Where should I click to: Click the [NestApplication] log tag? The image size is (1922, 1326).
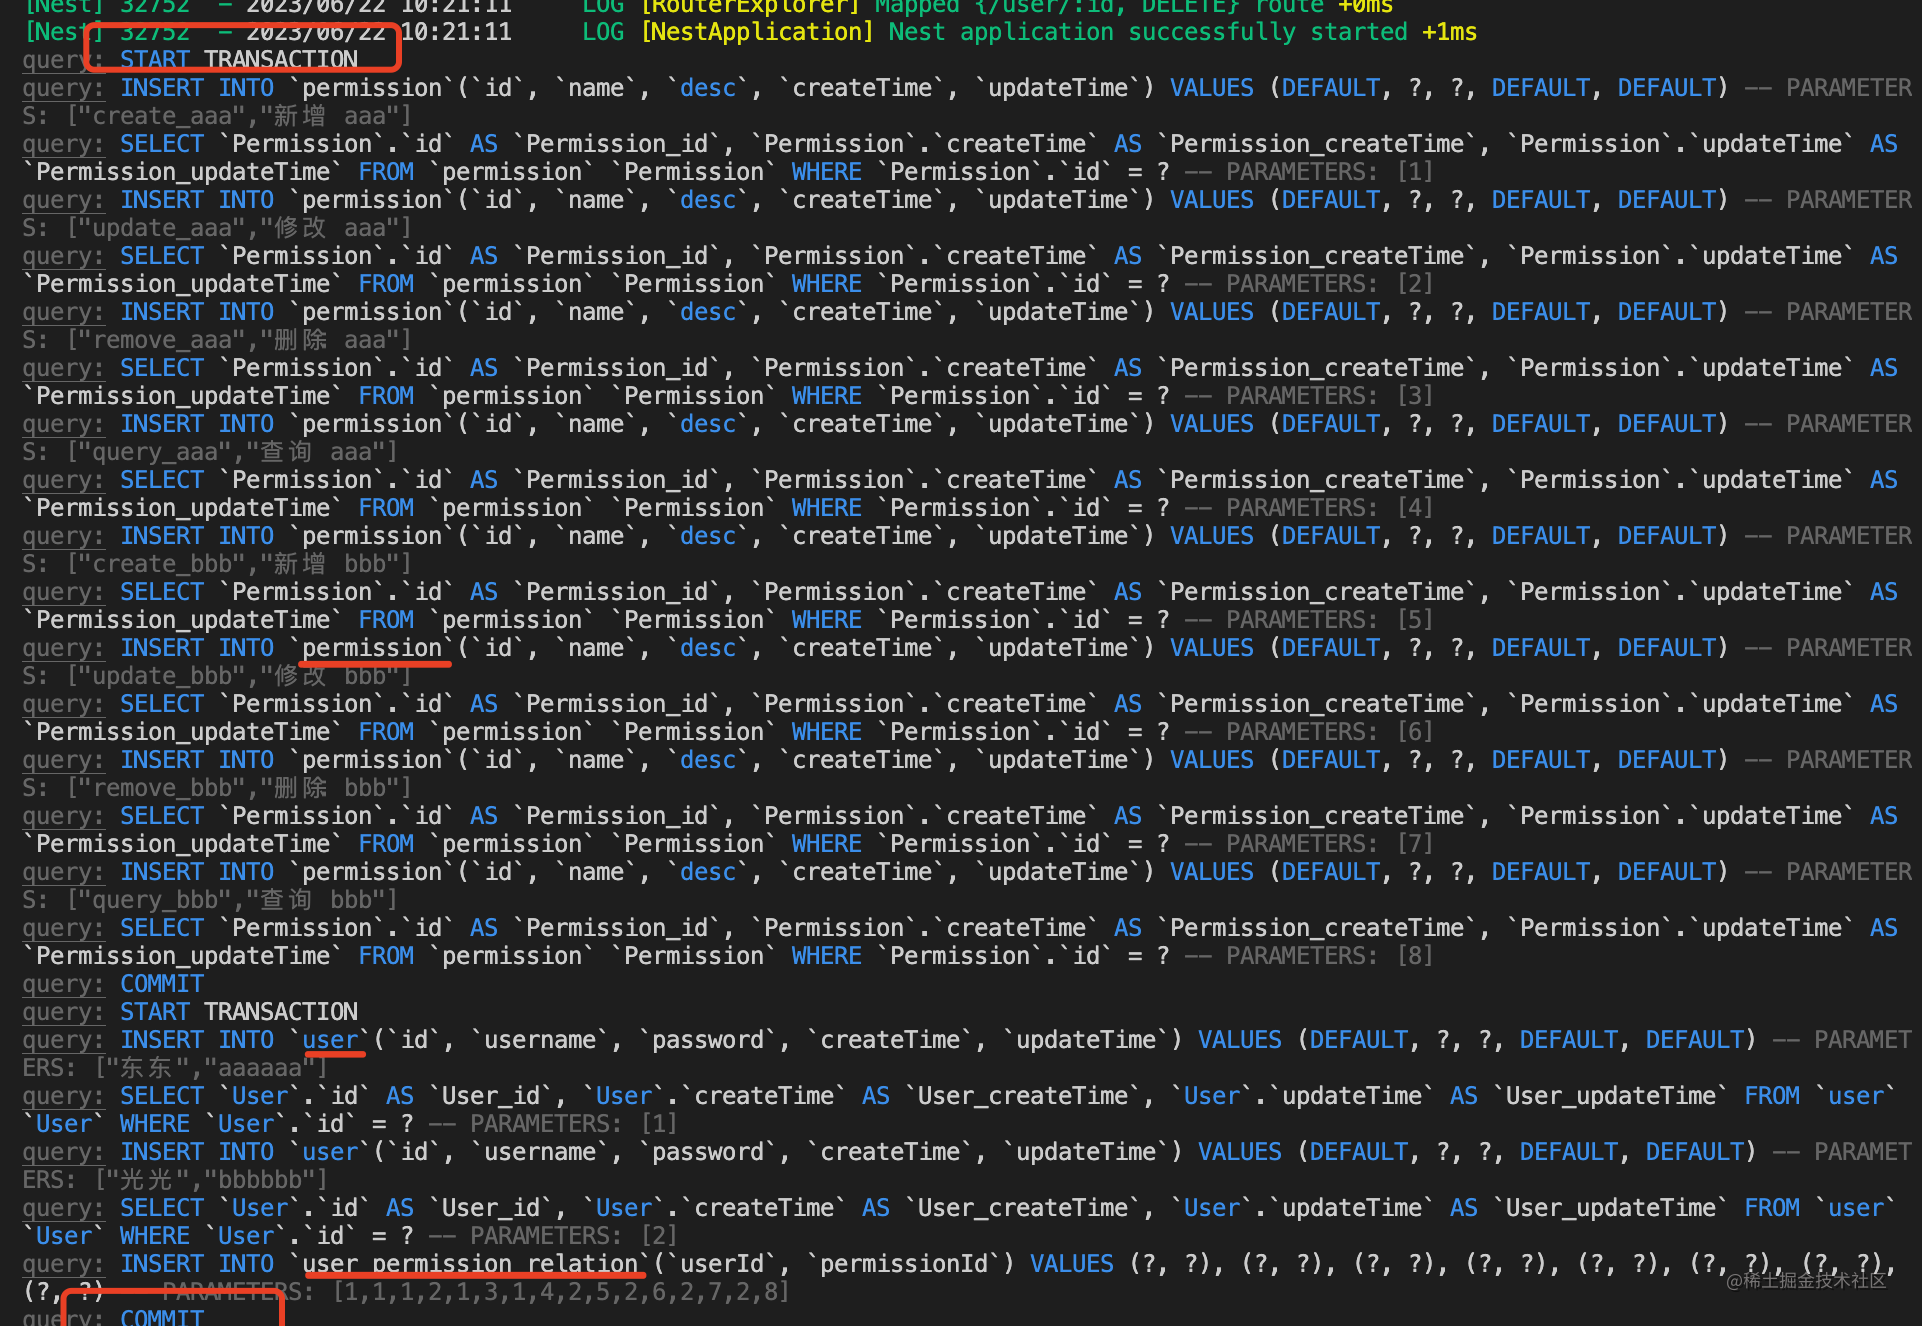tap(757, 32)
